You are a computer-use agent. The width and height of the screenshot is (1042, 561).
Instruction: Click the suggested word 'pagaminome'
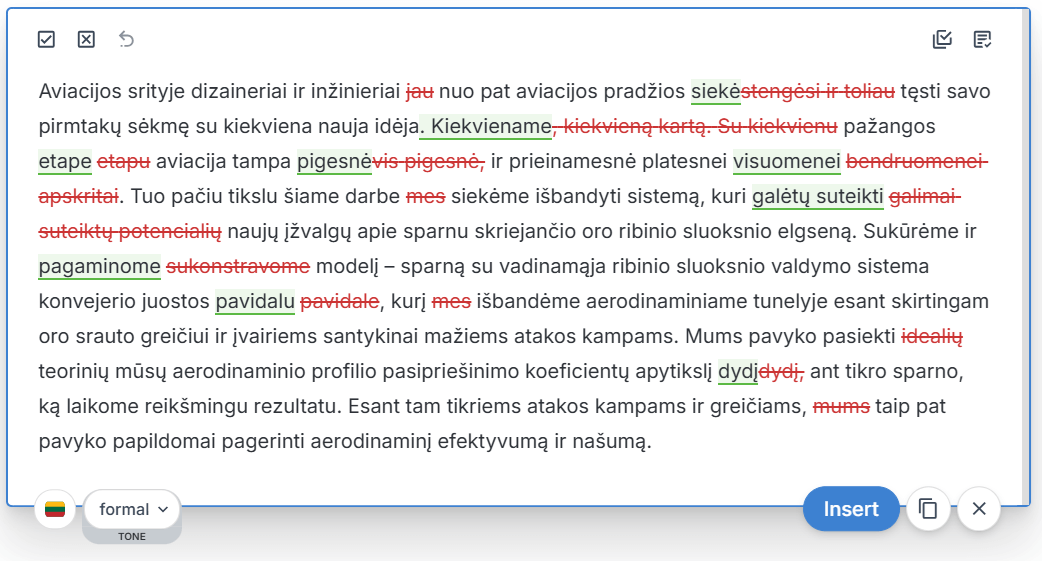99,267
